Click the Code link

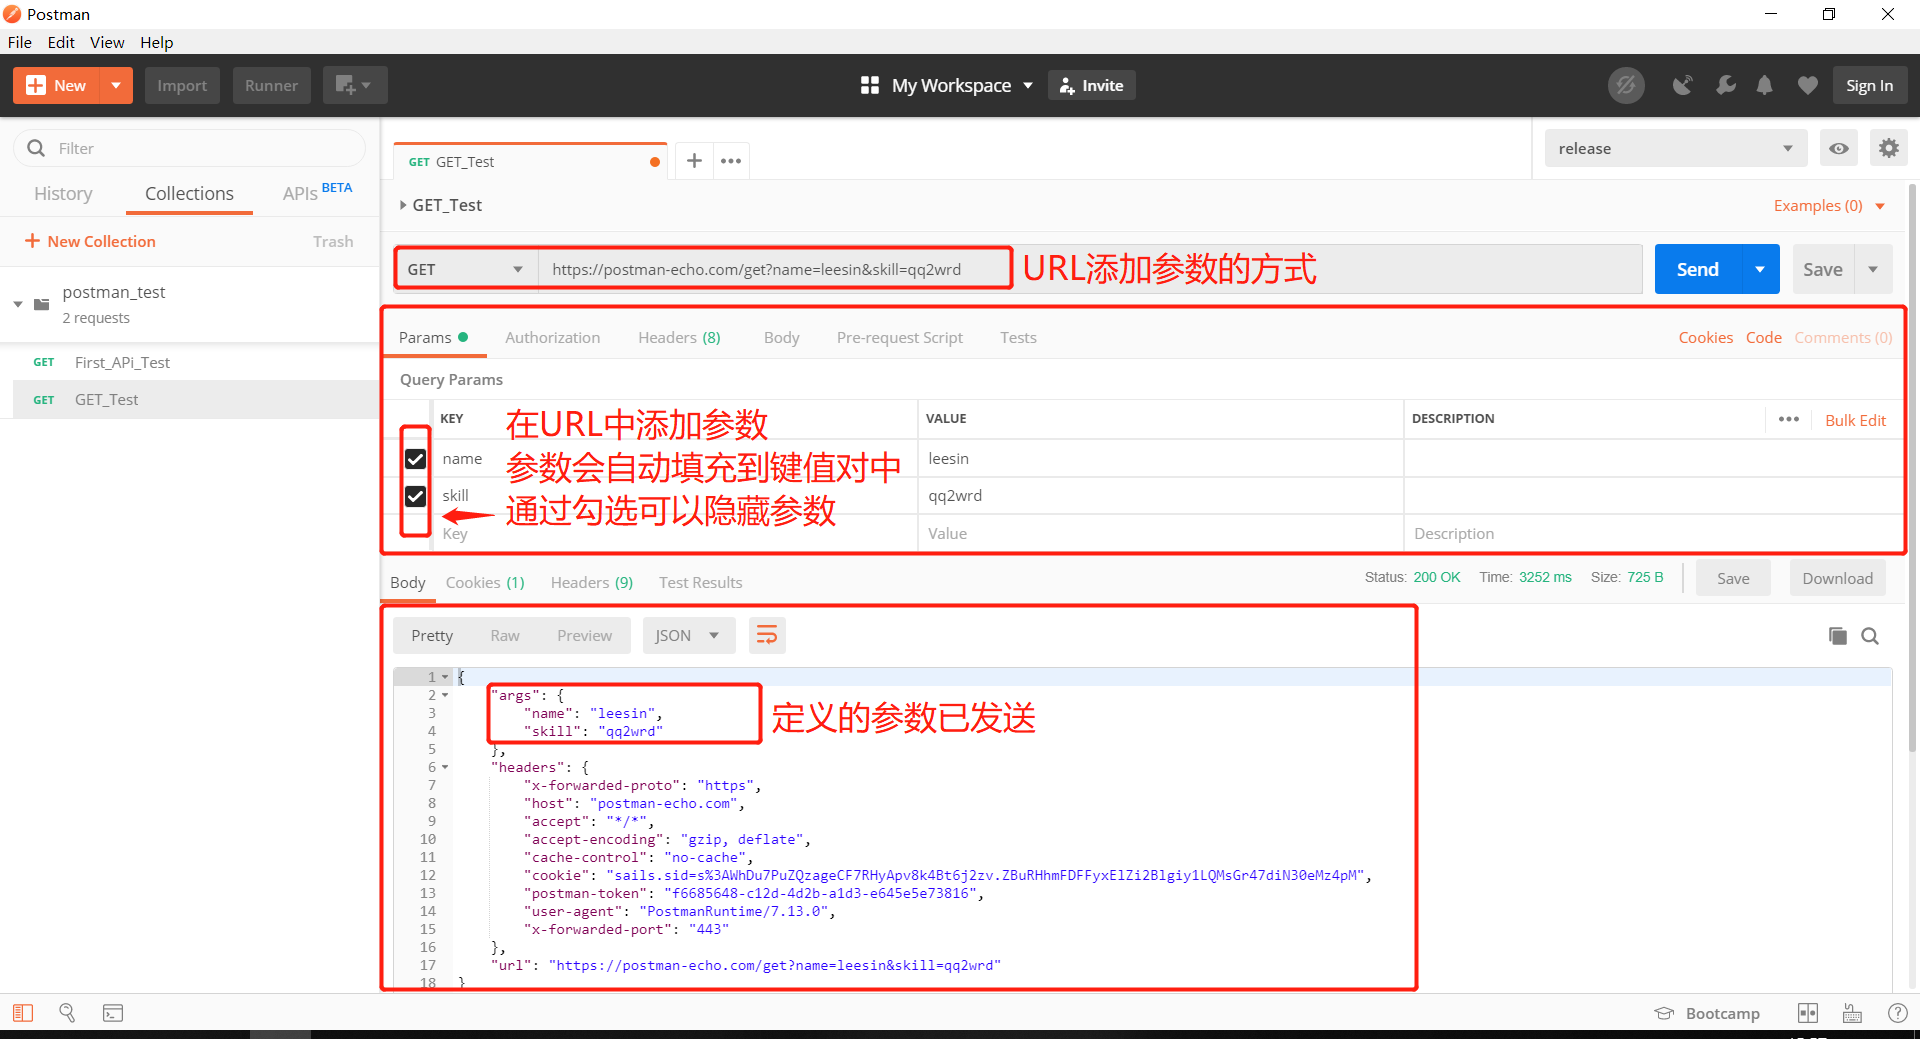coord(1763,337)
